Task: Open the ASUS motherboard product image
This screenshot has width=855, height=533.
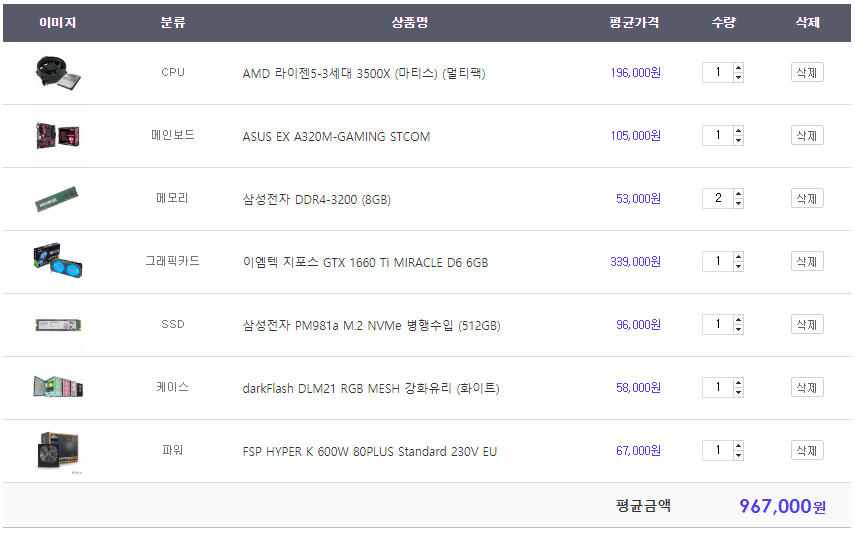Action: [x=58, y=136]
